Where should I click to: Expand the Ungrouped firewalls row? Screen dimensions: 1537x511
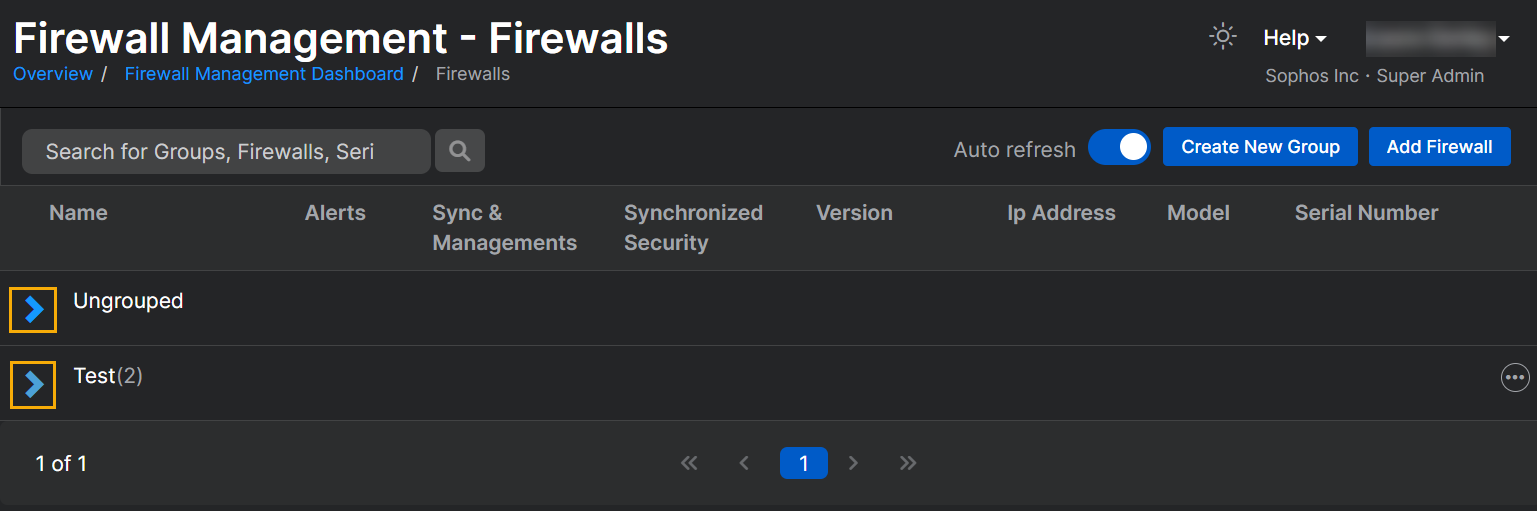click(33, 310)
